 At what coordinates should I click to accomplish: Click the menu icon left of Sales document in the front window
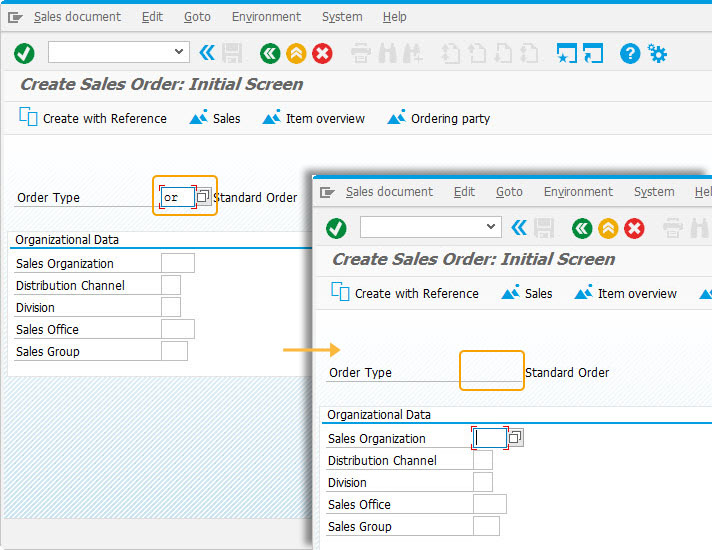pyautogui.click(x=327, y=192)
